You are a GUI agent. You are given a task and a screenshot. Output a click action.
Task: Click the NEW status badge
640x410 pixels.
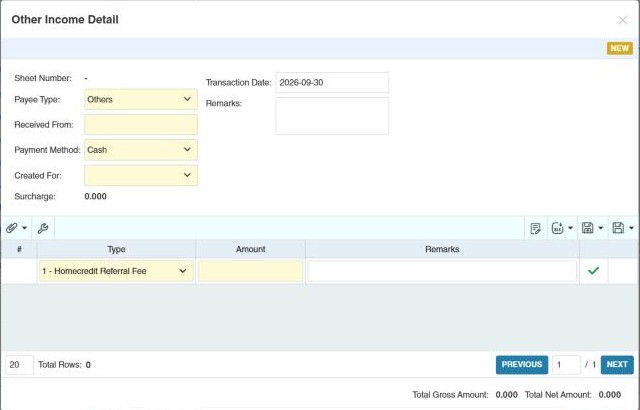click(x=620, y=49)
